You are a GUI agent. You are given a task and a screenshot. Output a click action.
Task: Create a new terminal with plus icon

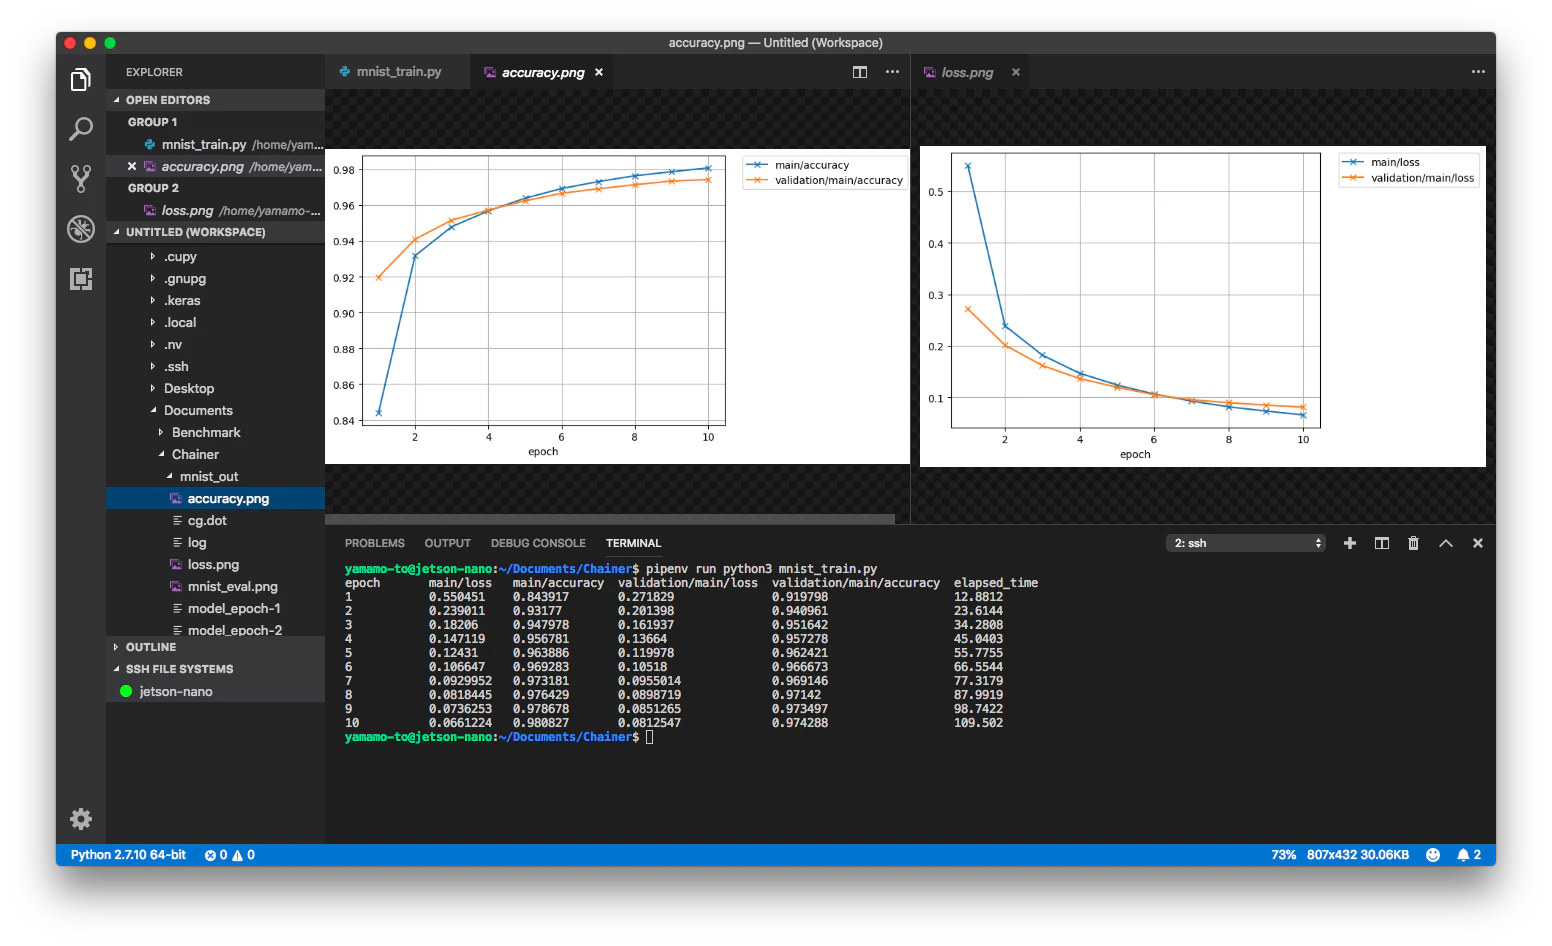[1350, 543]
